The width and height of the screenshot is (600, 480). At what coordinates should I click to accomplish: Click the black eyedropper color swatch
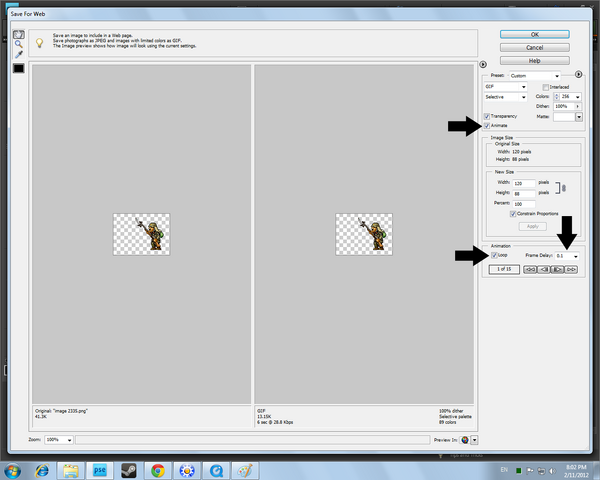click(18, 69)
